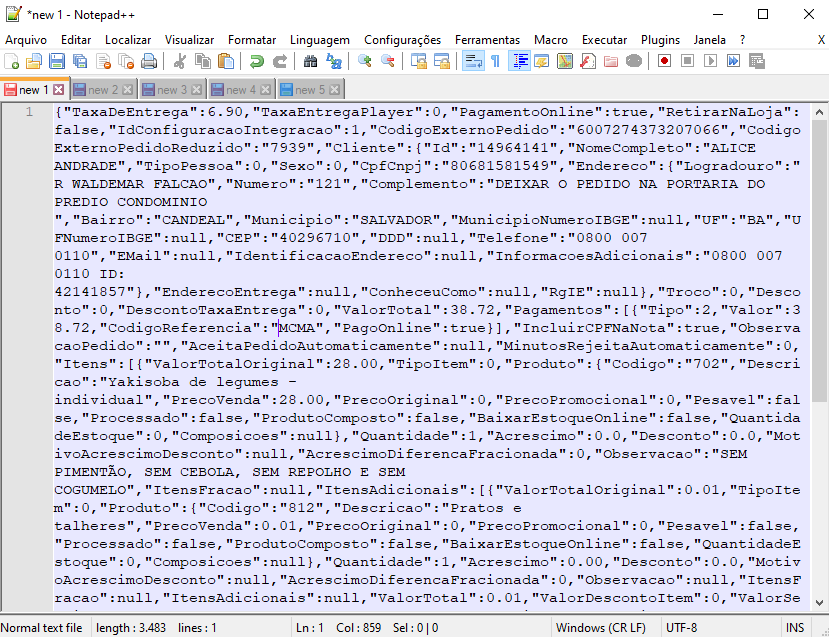Viewport: 829px width, 637px height.
Task: Open the Macro menu
Action: 551,40
